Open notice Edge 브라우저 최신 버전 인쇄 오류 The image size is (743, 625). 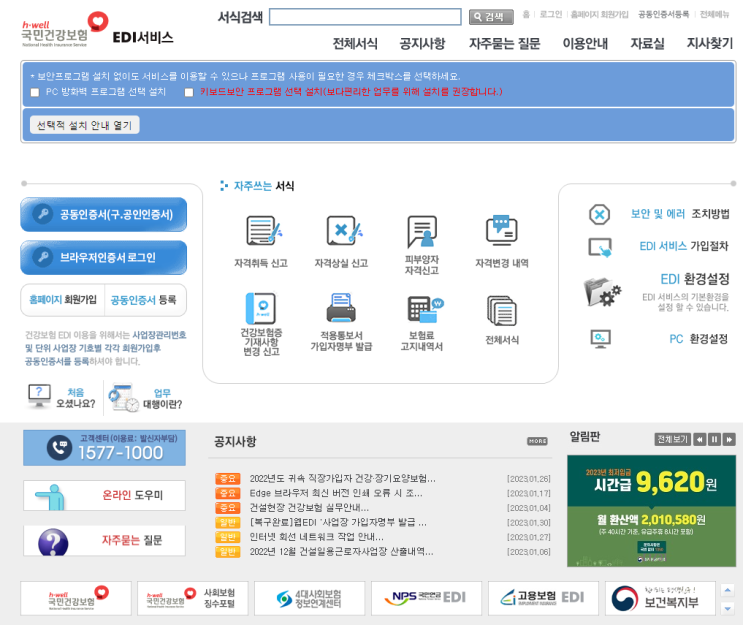coord(336,493)
